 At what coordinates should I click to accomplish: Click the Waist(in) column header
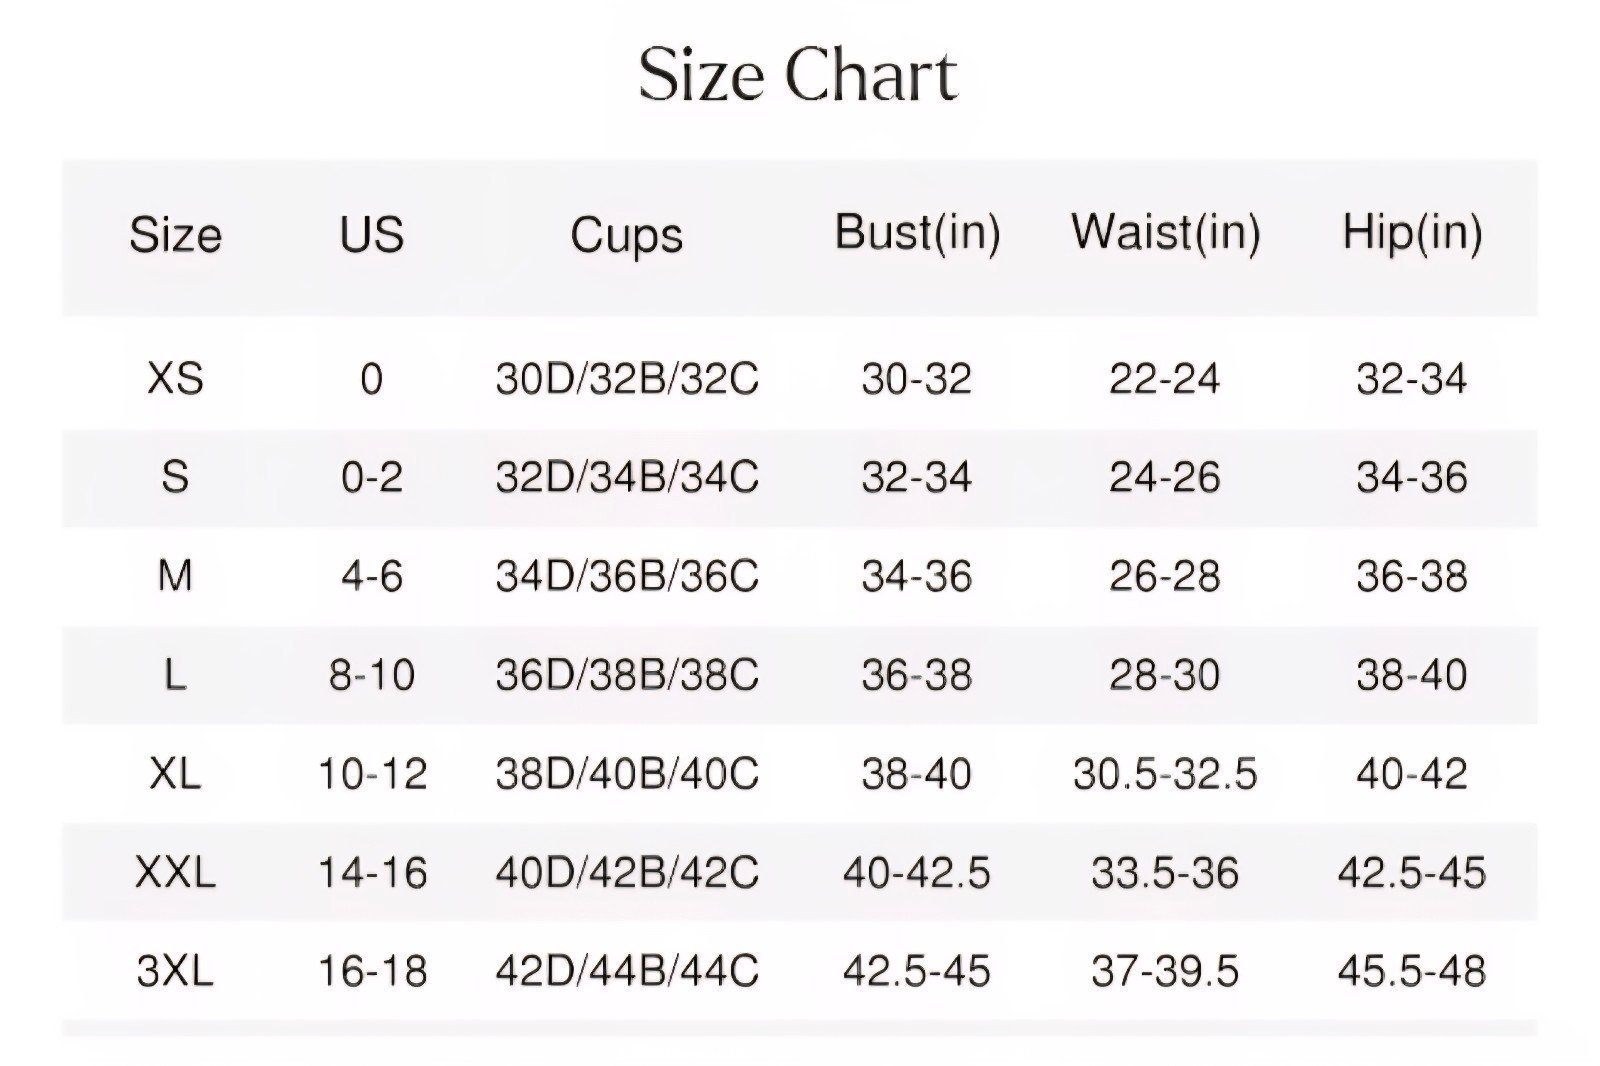[1166, 233]
